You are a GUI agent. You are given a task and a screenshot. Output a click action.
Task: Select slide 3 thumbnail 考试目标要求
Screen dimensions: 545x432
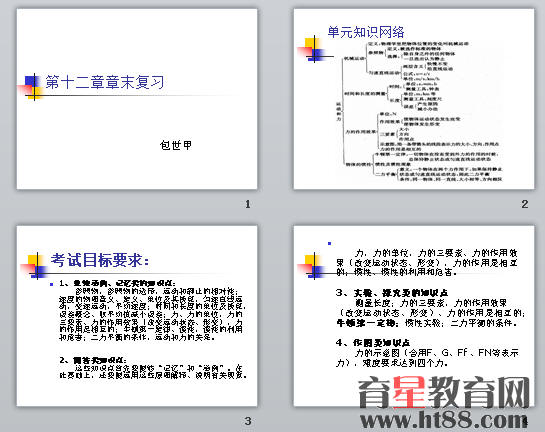click(x=137, y=316)
